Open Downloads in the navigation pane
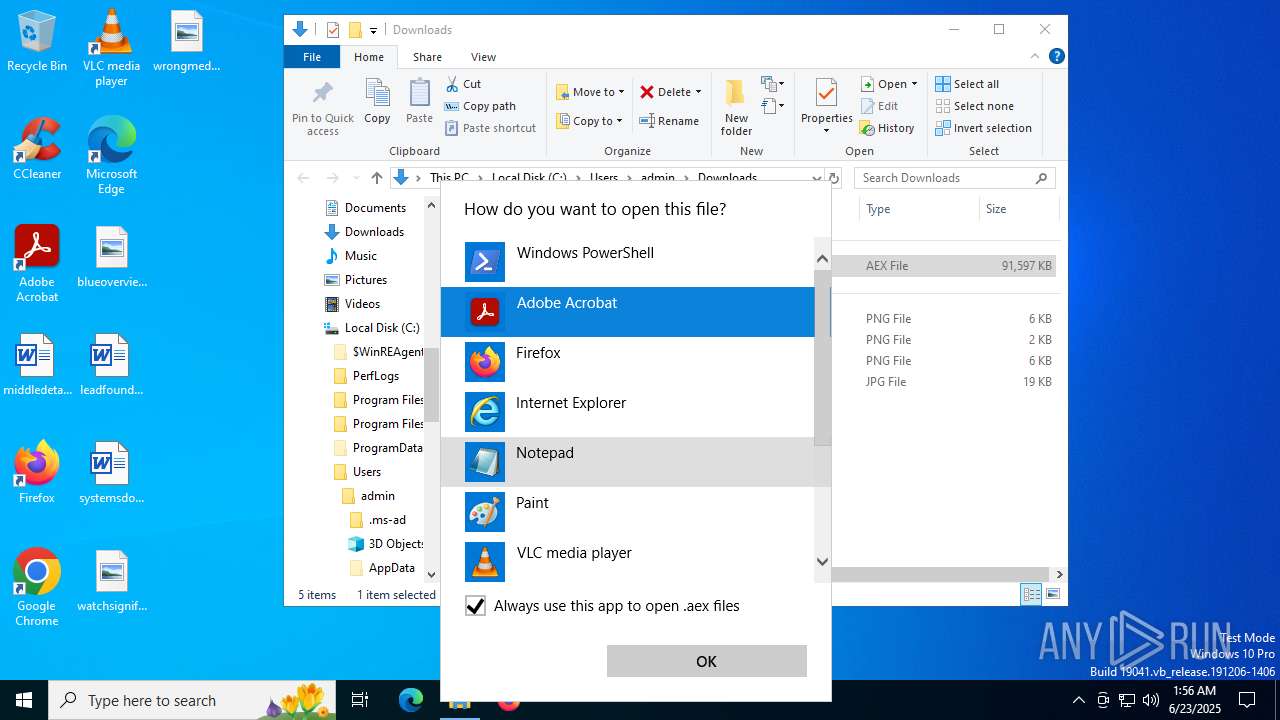1280x720 pixels. pyautogui.click(x=374, y=232)
